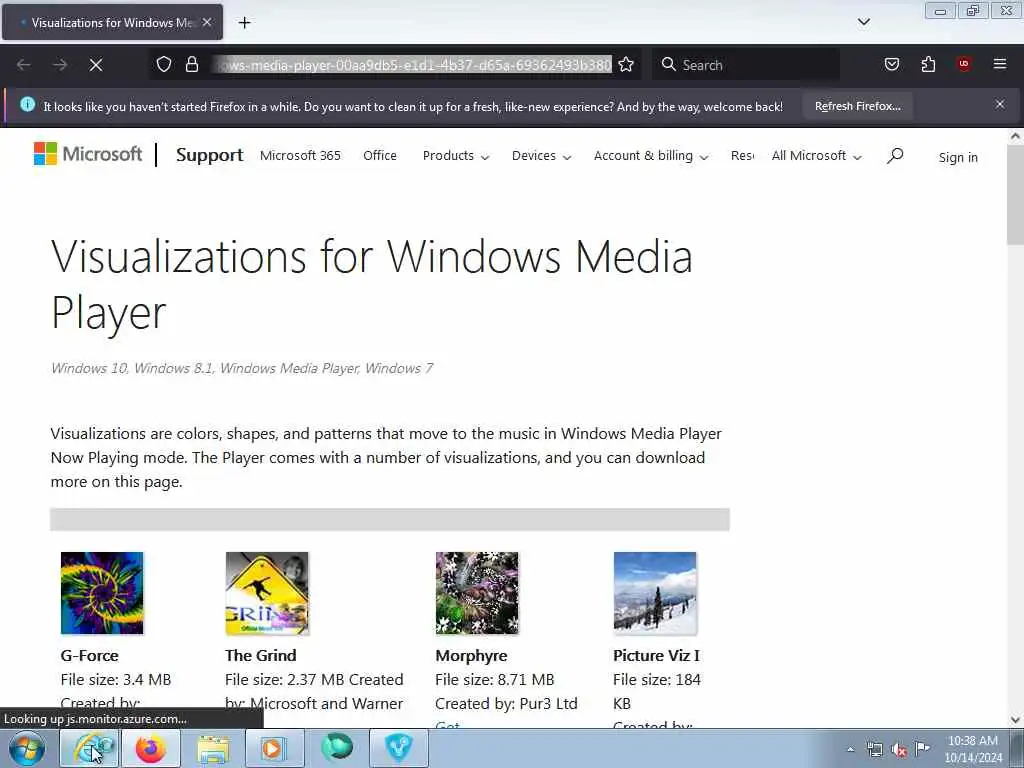Click the URL address field

pyautogui.click(x=414, y=65)
